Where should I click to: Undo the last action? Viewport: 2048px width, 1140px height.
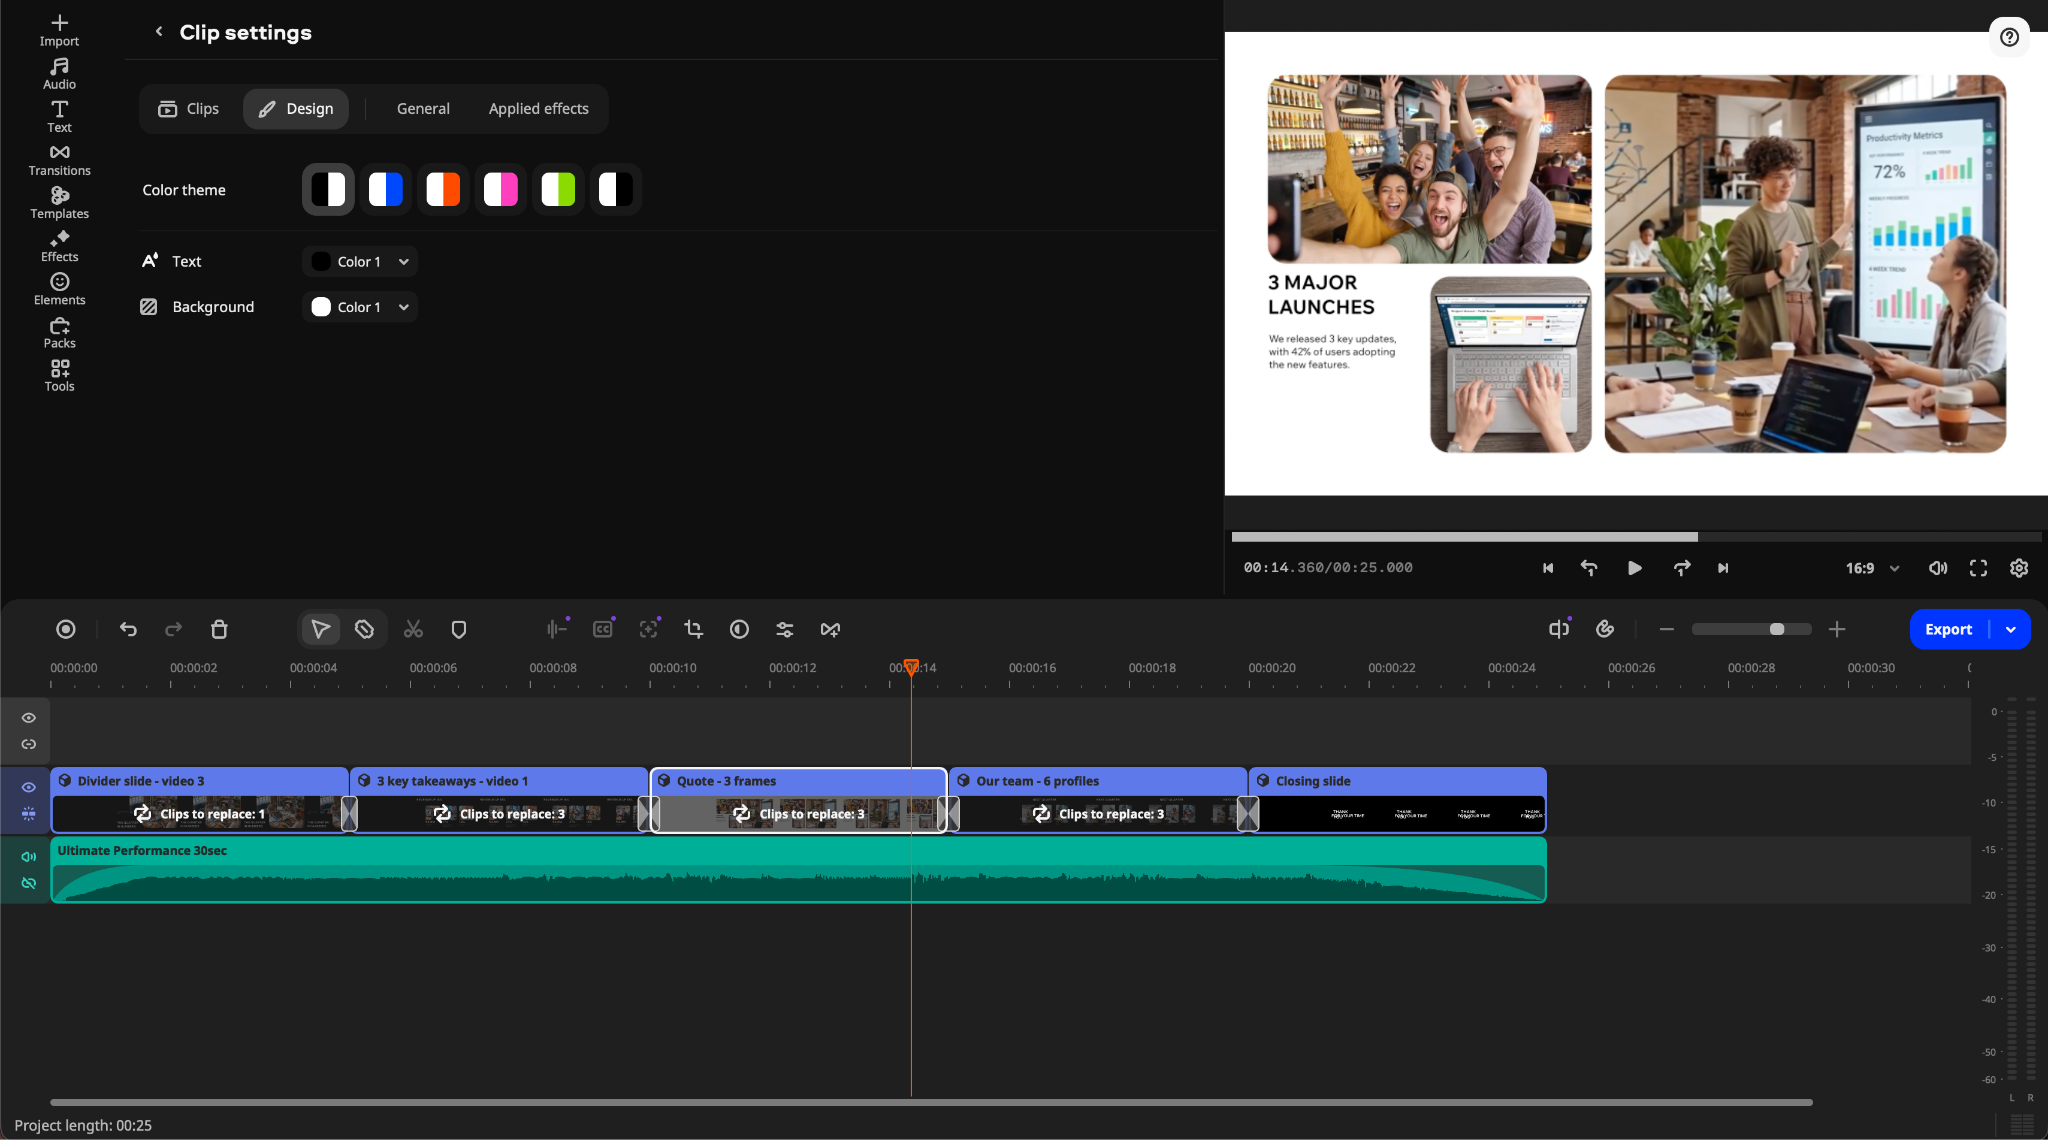click(x=128, y=629)
